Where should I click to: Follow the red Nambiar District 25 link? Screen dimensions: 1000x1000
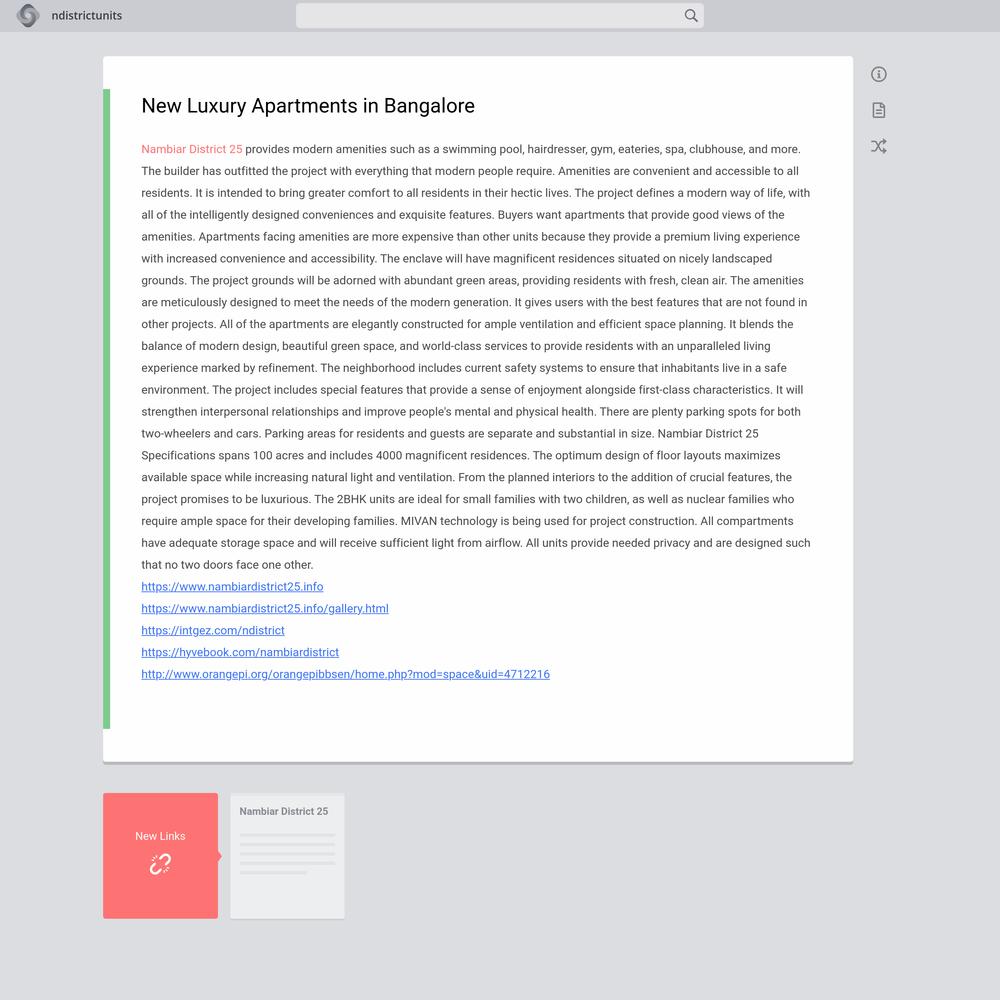(x=192, y=149)
